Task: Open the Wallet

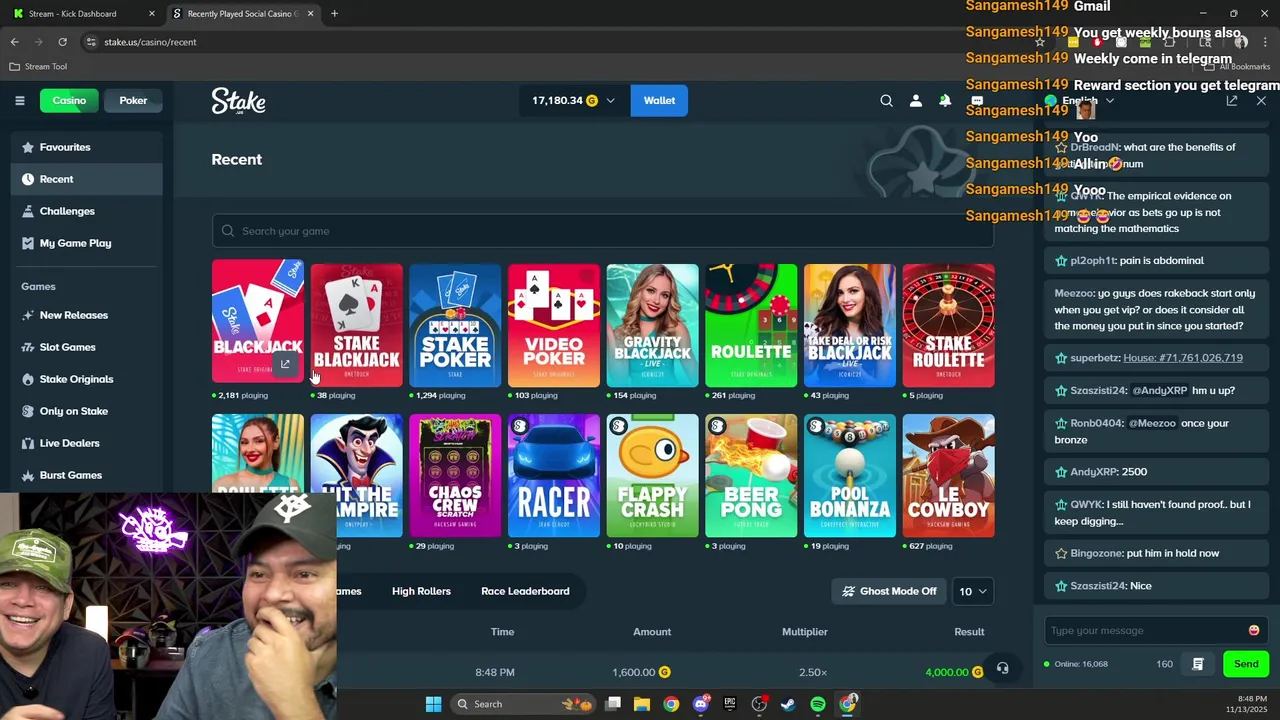Action: coord(659,100)
